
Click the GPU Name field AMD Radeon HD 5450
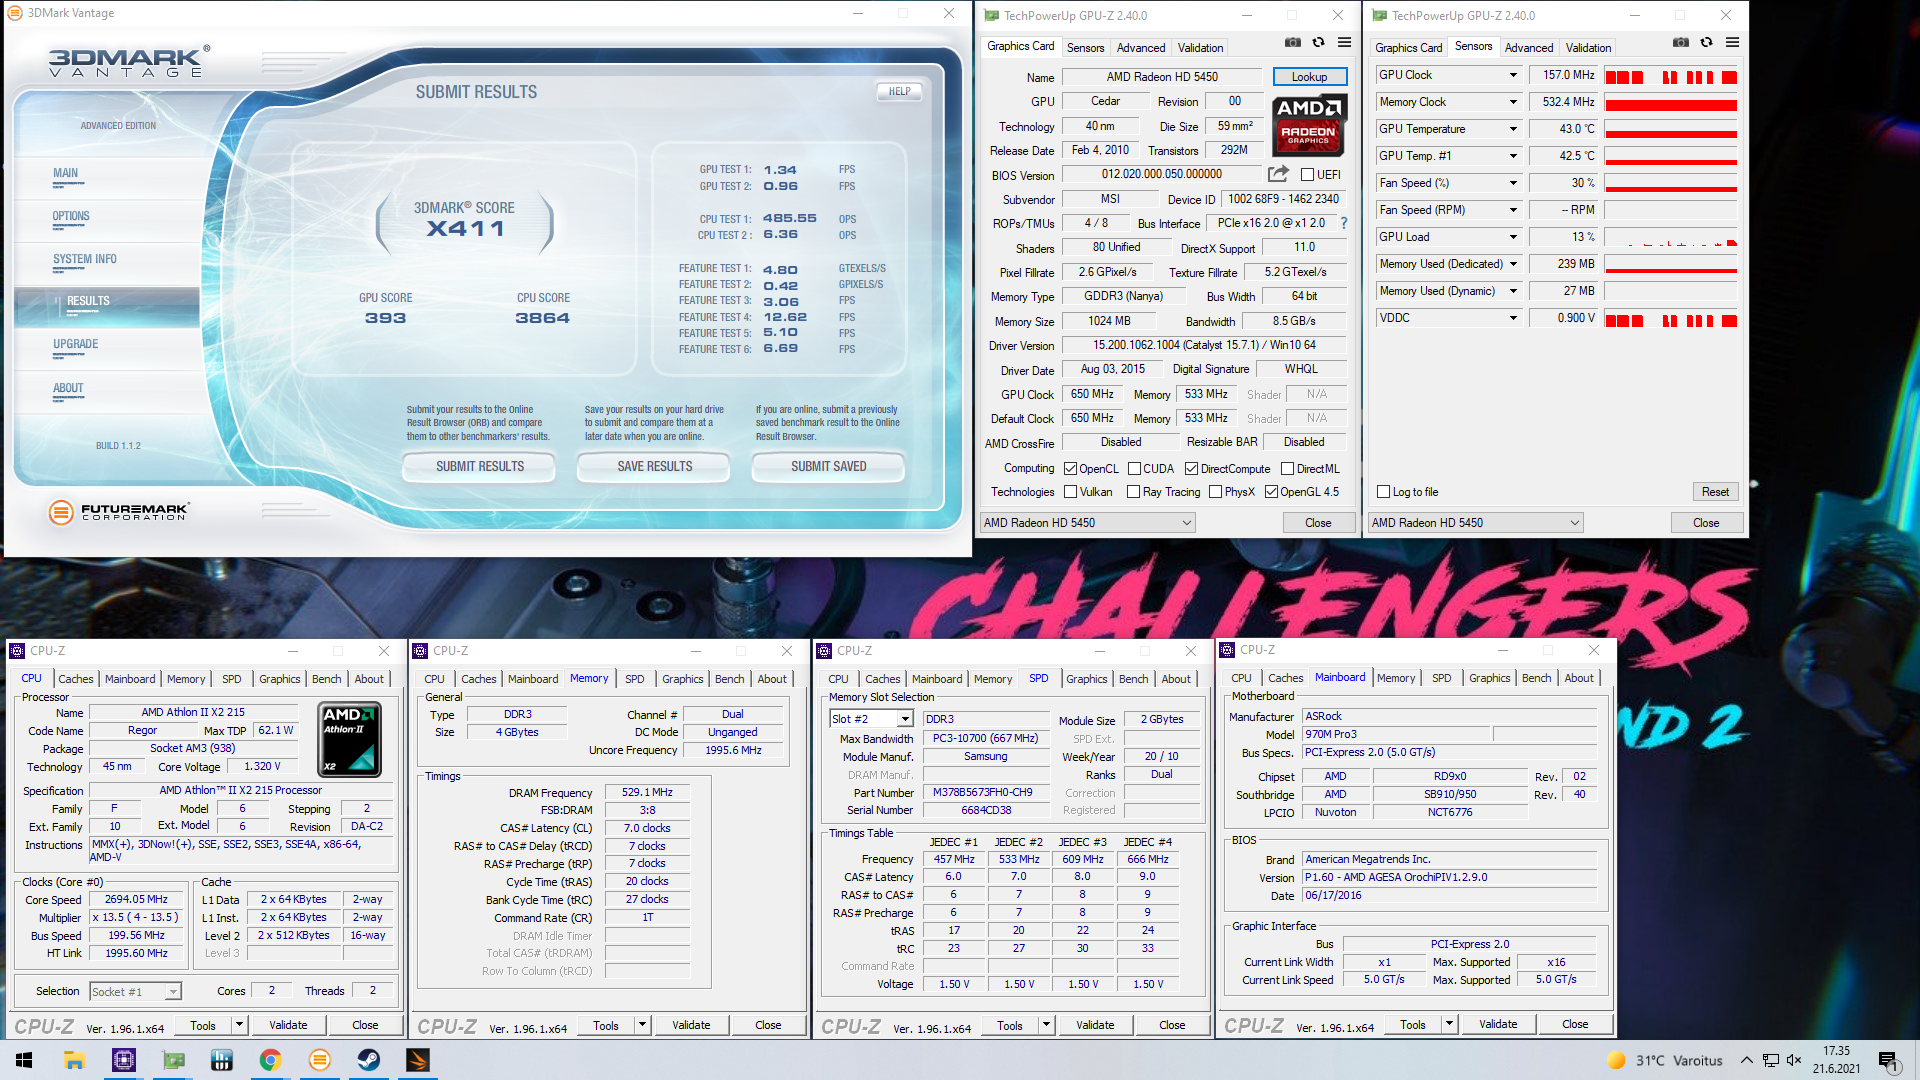[1162, 77]
